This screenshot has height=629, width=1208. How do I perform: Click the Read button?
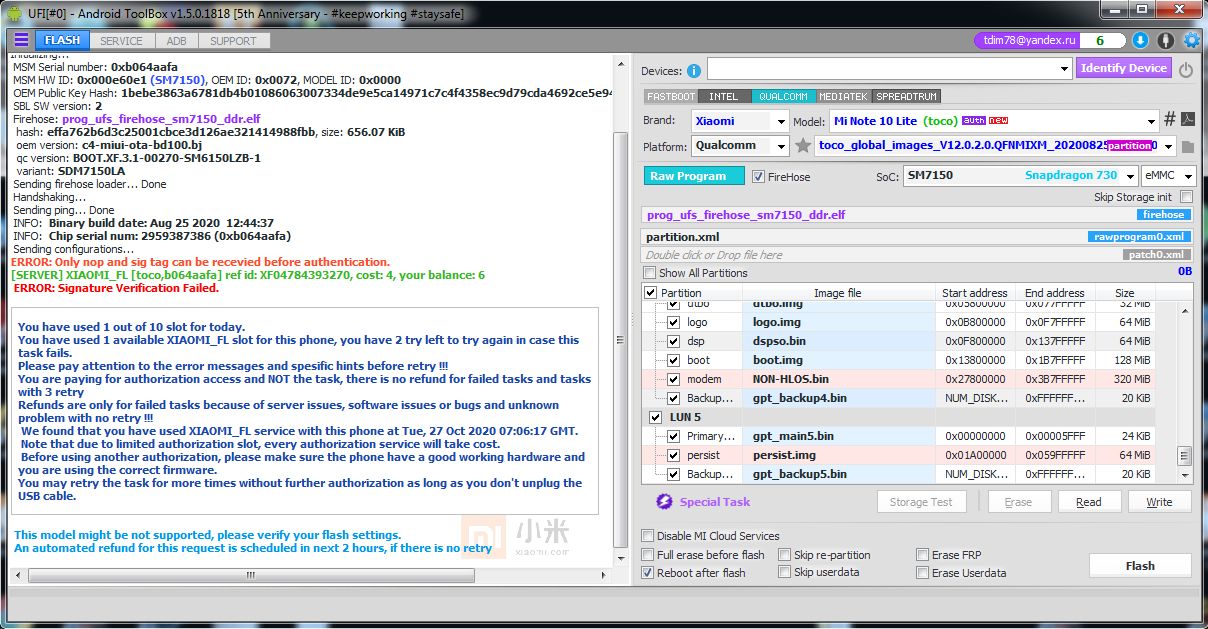1088,502
